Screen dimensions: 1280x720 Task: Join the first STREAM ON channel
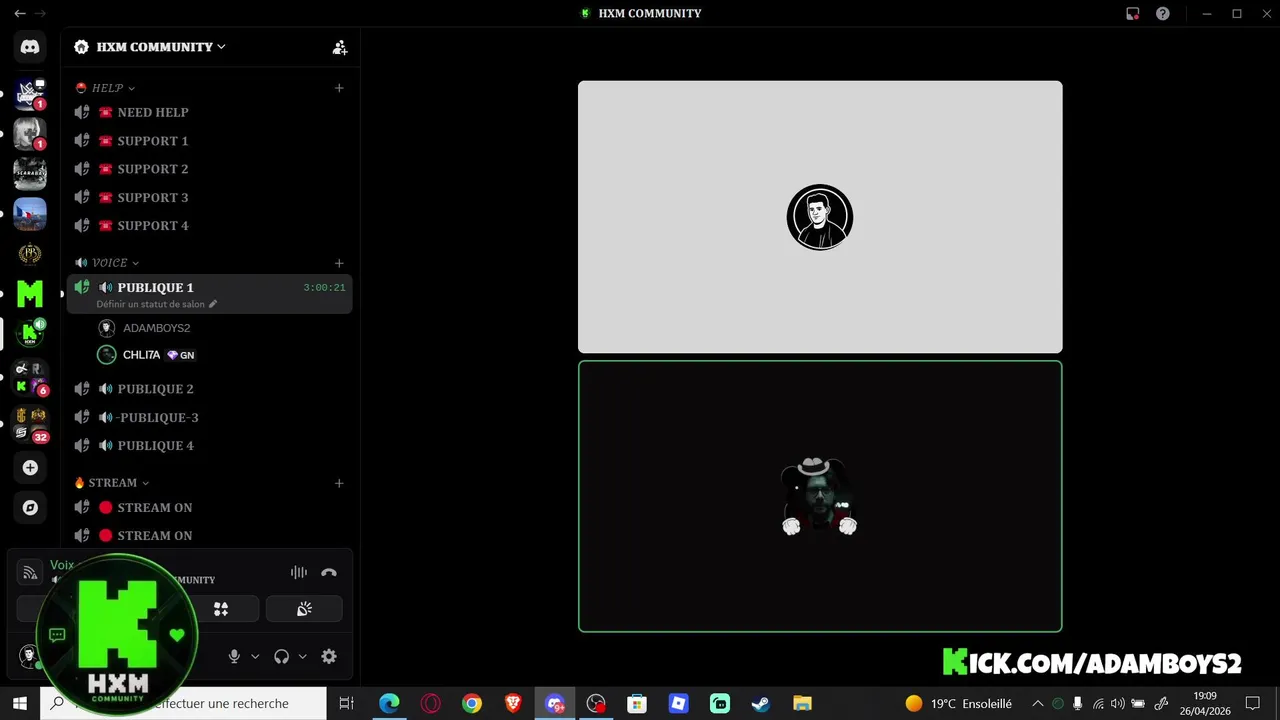coord(210,507)
